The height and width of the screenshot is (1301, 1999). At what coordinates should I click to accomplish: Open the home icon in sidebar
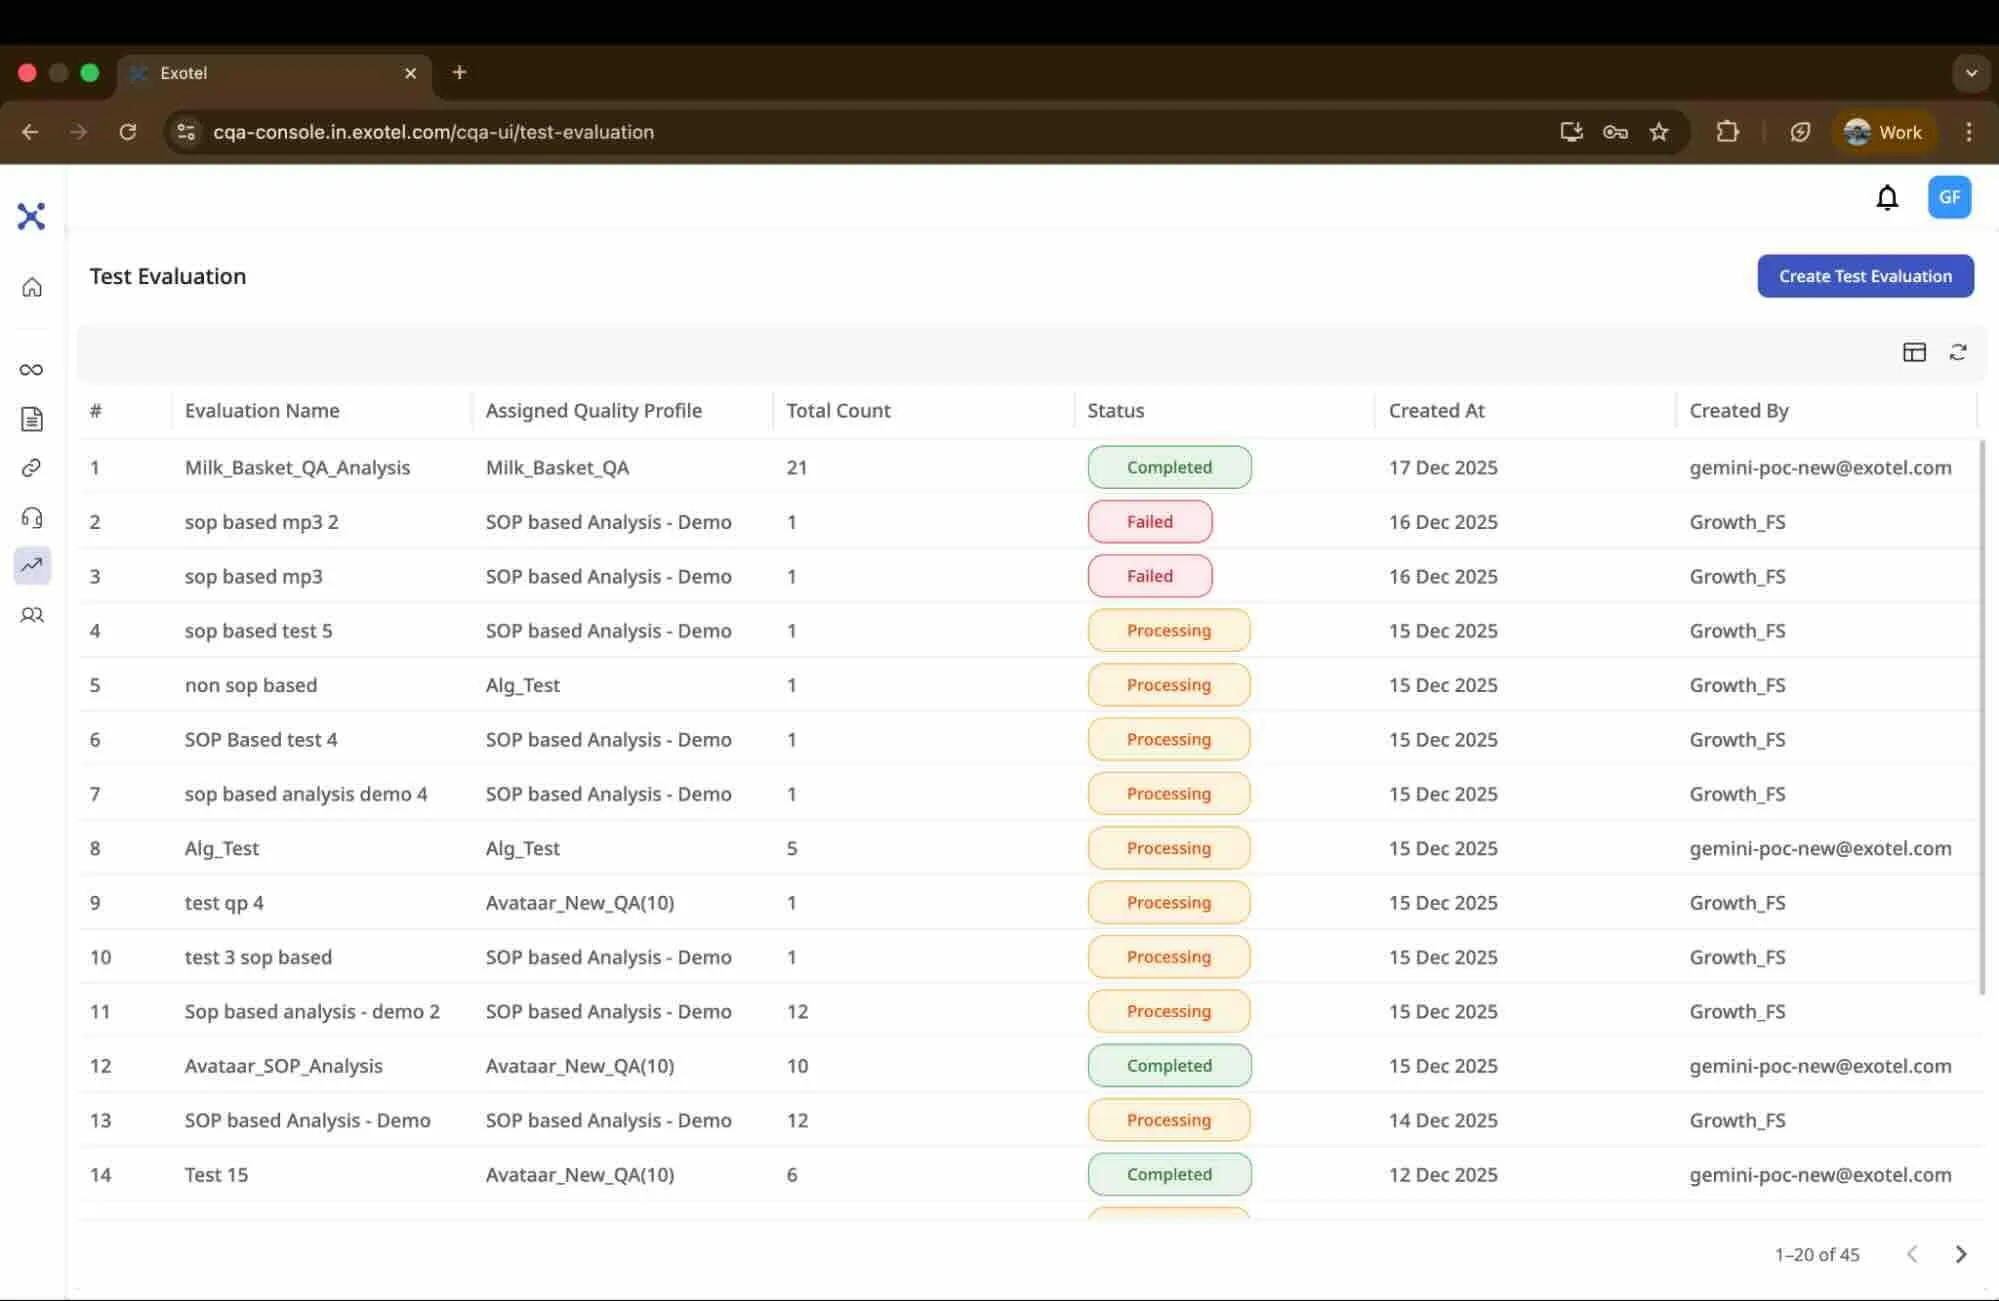[32, 288]
